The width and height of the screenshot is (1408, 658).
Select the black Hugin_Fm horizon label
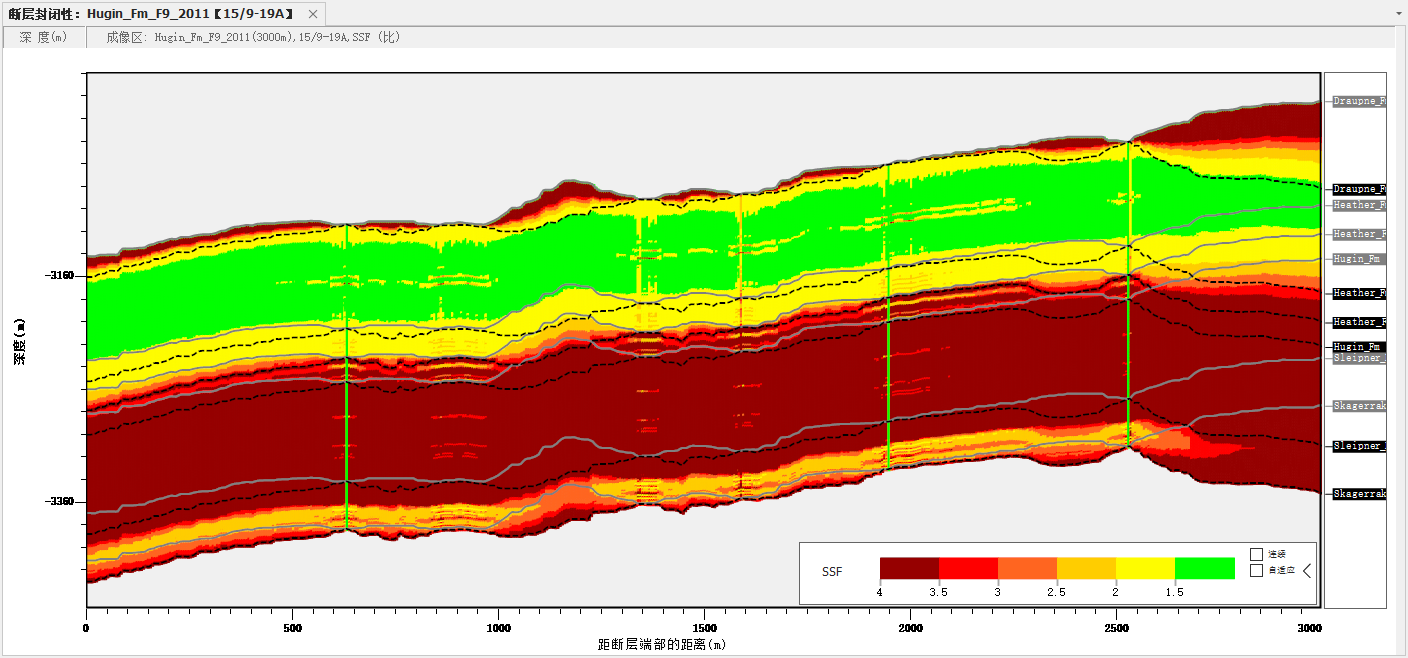[1359, 346]
